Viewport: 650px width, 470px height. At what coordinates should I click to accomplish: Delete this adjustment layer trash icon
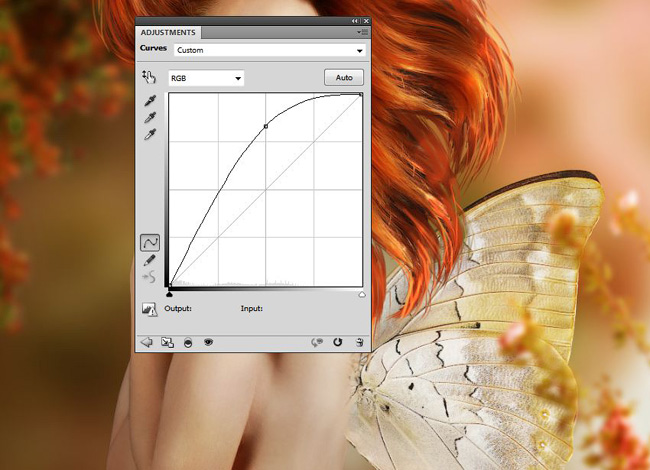[359, 342]
